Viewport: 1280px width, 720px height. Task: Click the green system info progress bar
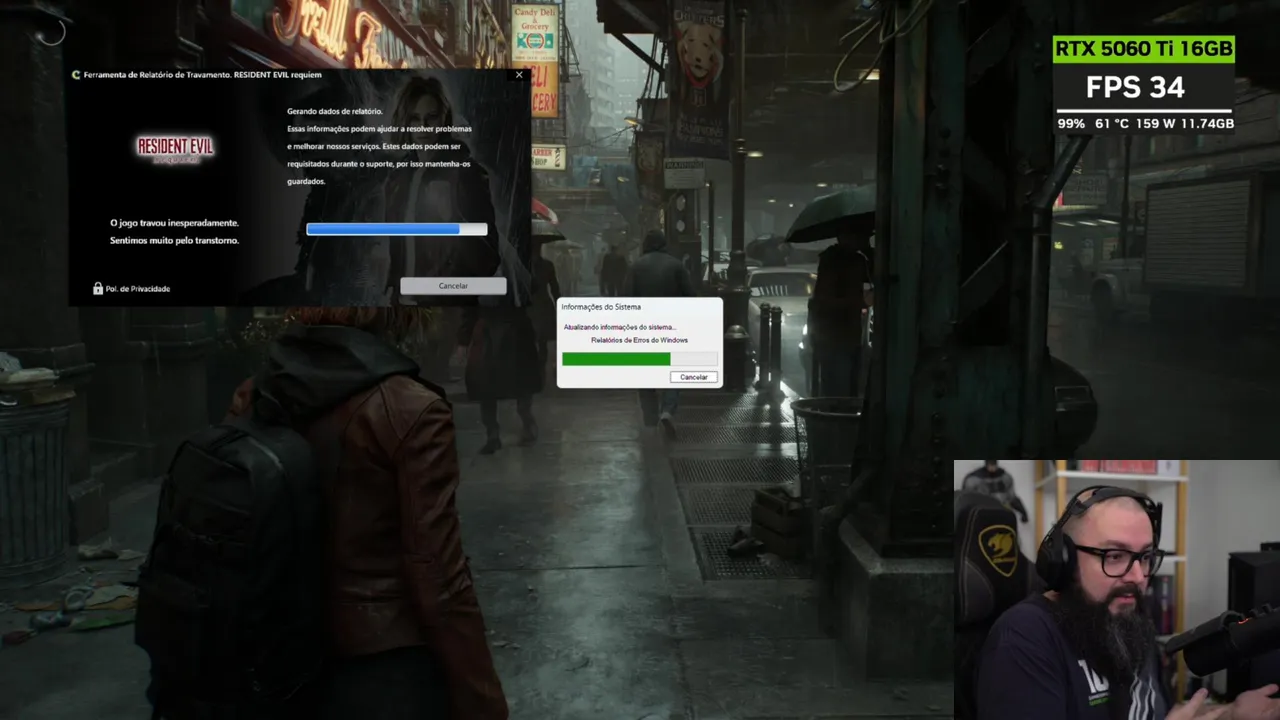click(640, 358)
